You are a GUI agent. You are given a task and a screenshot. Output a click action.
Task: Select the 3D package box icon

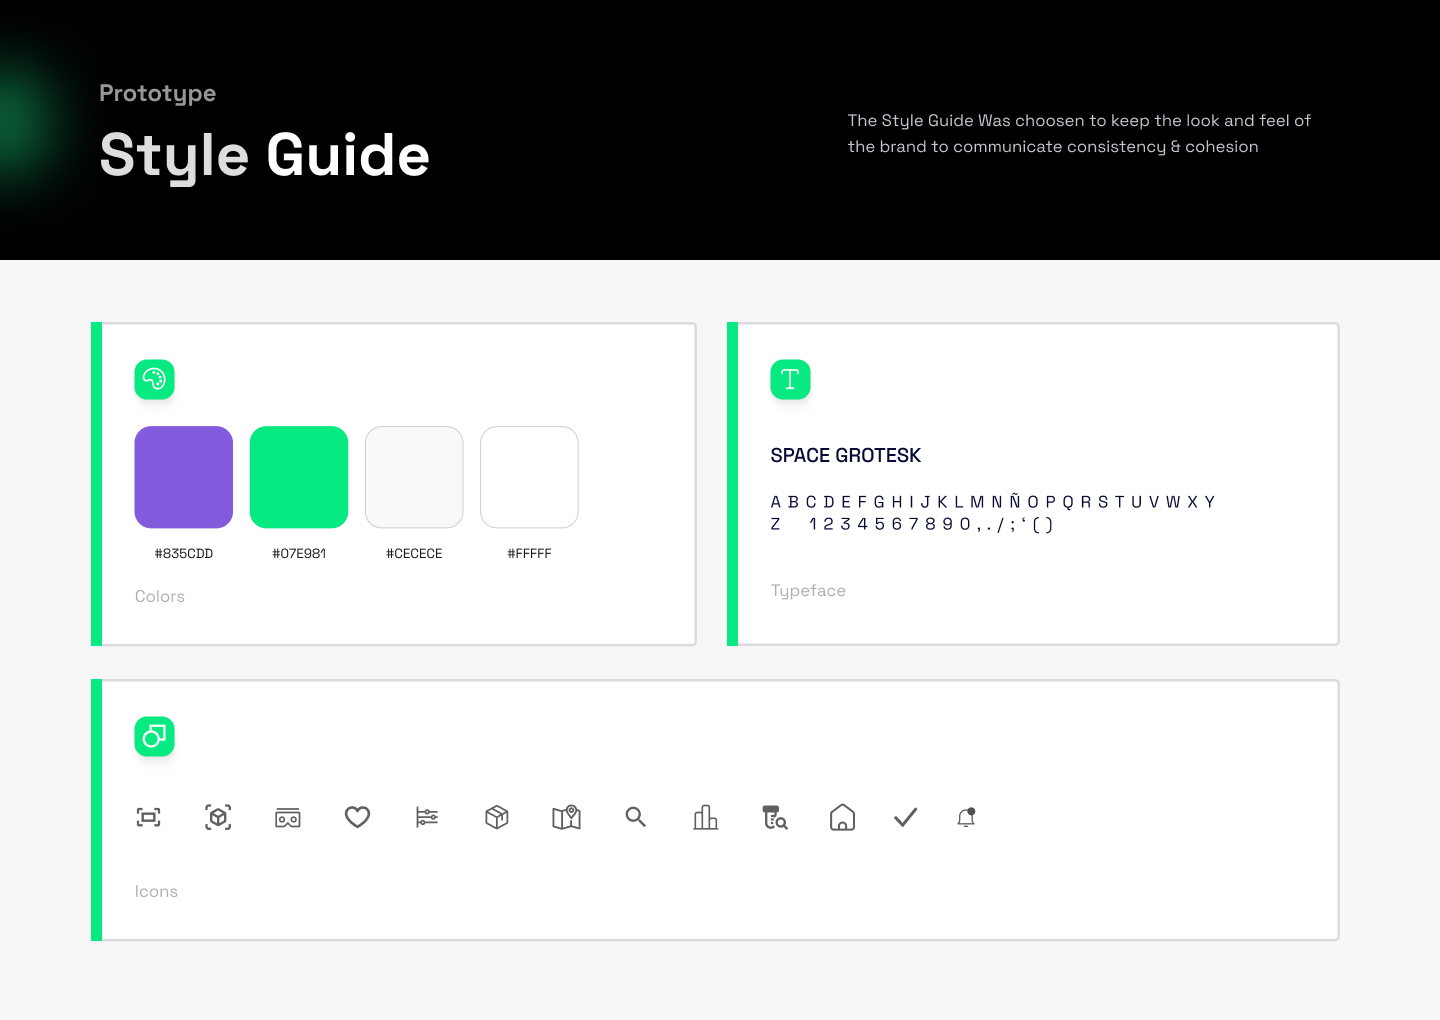(x=497, y=817)
